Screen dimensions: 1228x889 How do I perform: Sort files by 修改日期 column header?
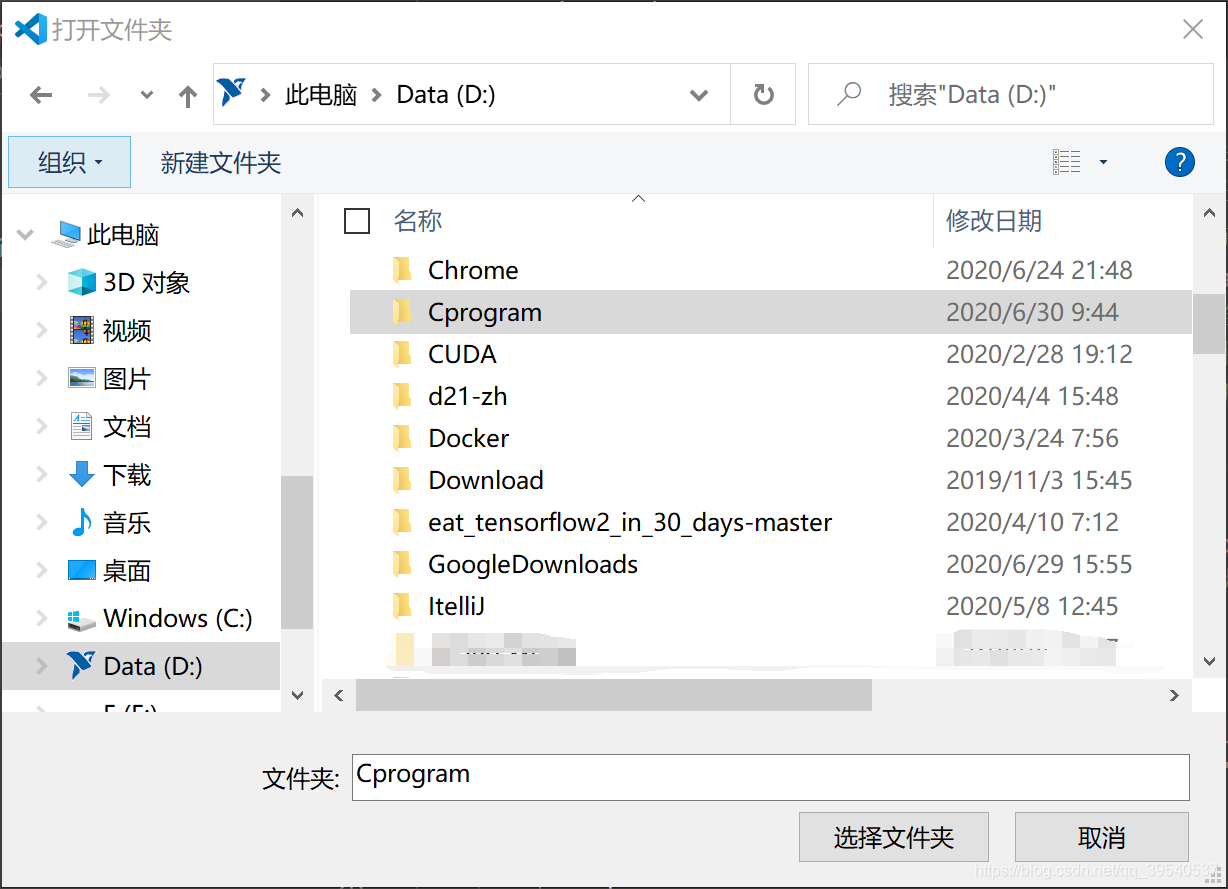pos(994,221)
